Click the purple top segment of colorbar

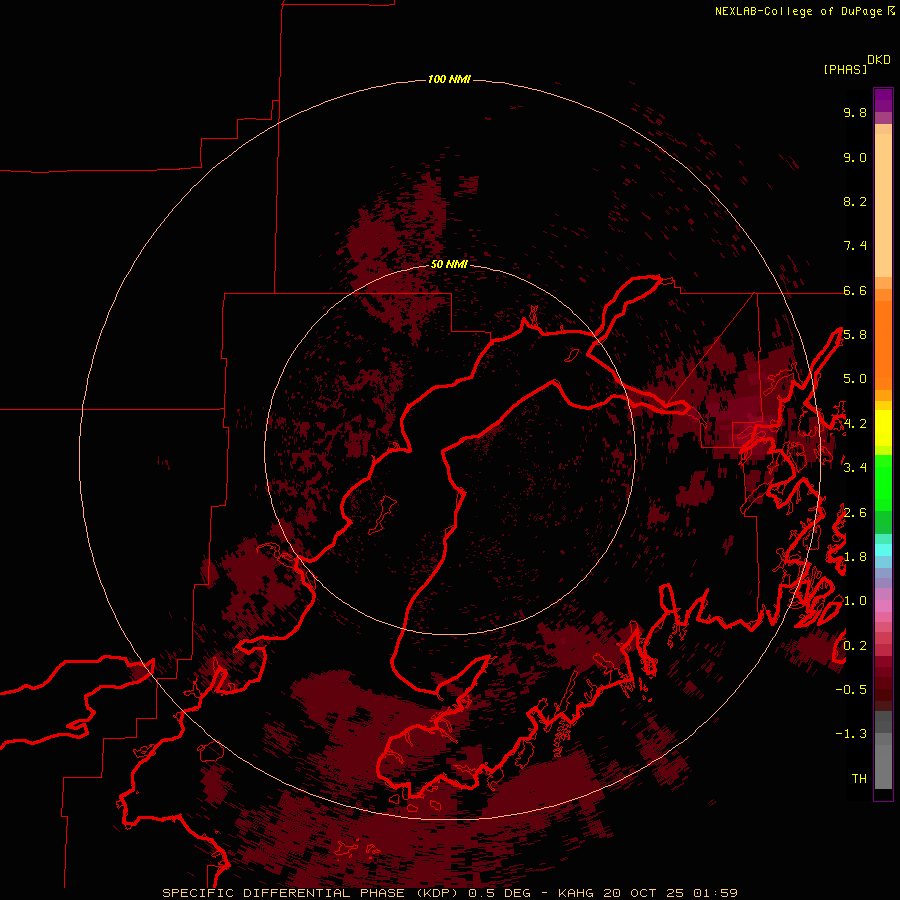[883, 100]
